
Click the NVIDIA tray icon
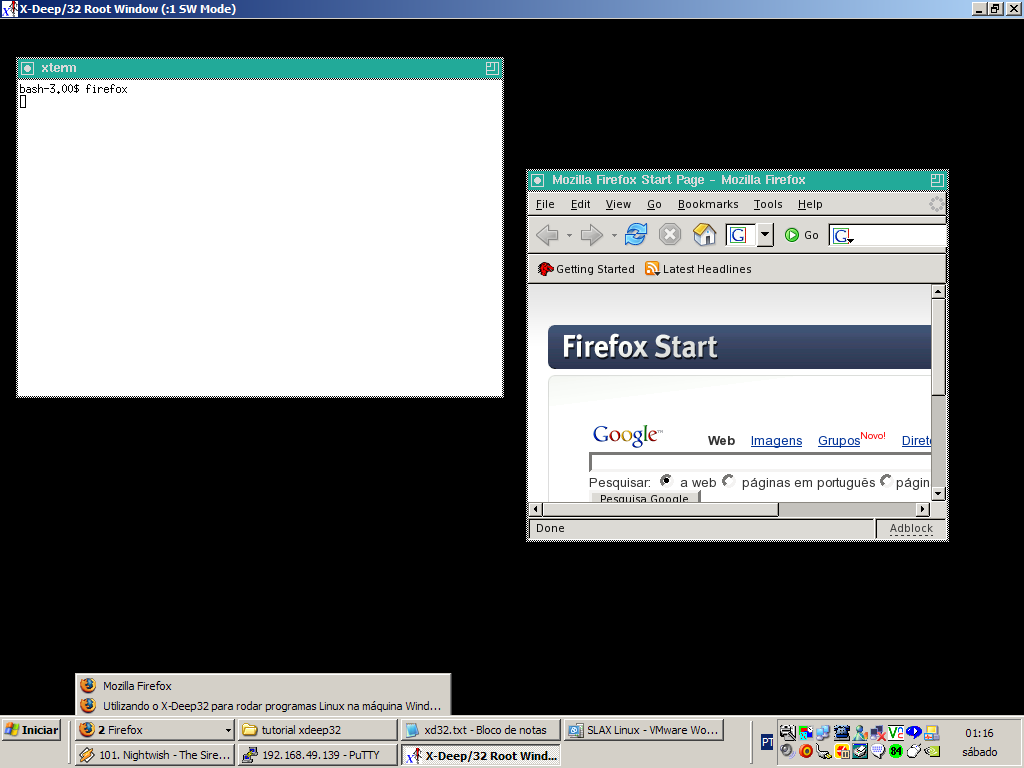[x=932, y=752]
